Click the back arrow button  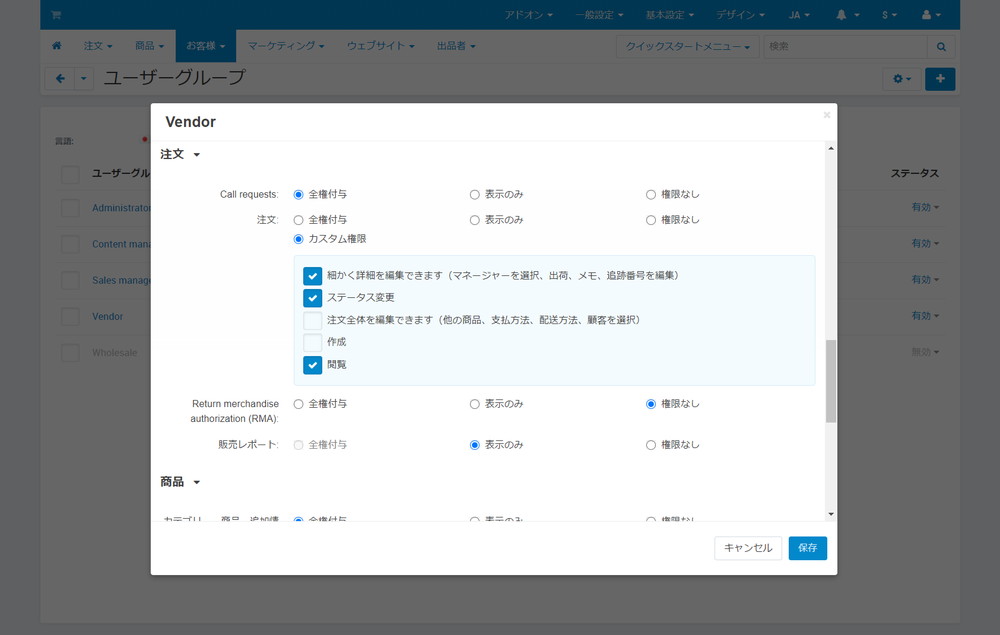60,79
